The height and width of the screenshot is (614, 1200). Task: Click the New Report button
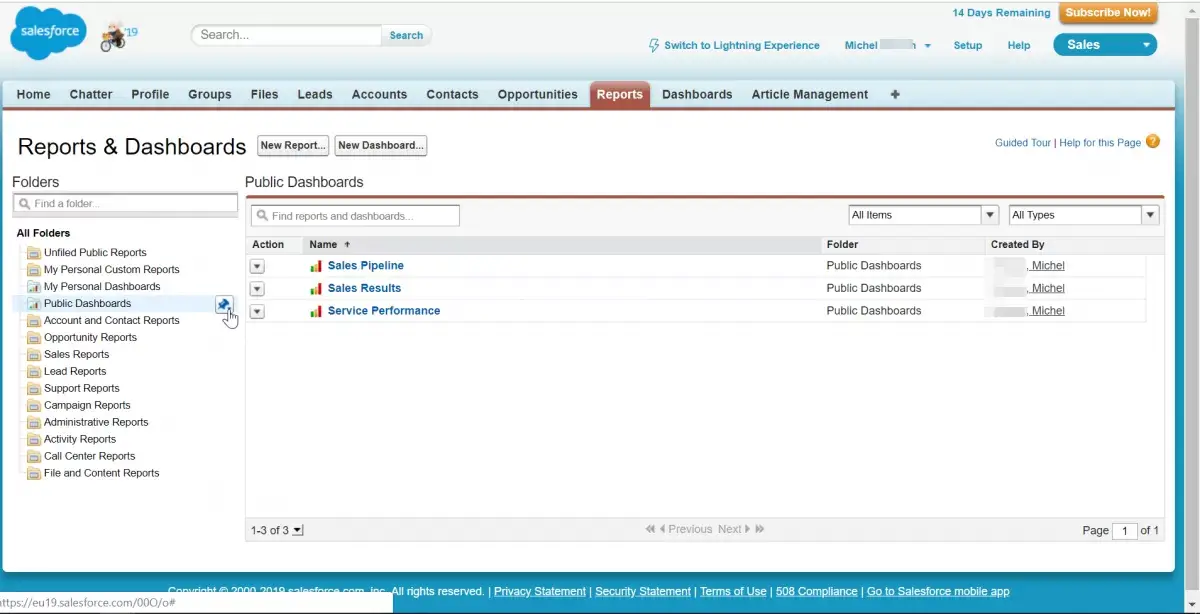click(293, 145)
